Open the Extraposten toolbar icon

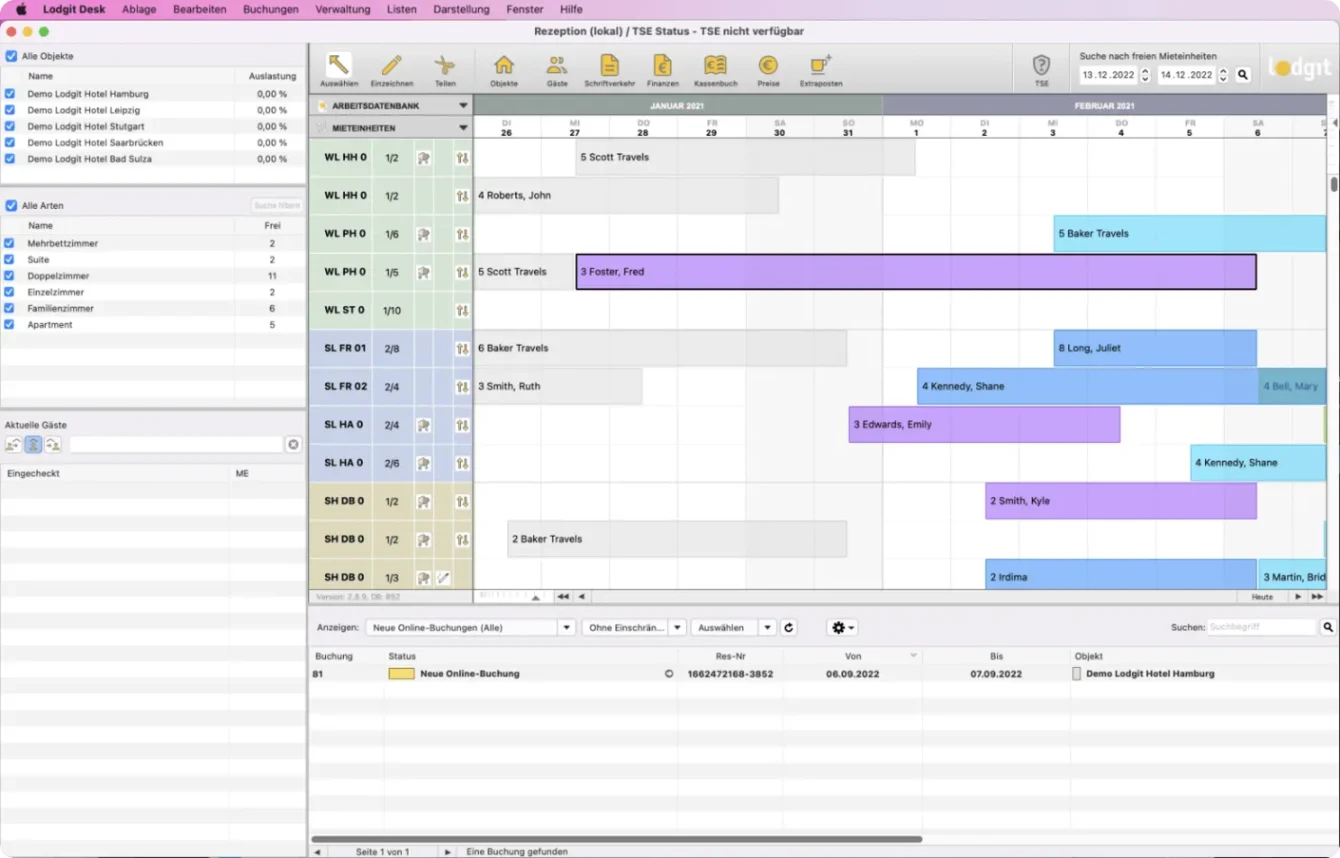[x=821, y=66]
